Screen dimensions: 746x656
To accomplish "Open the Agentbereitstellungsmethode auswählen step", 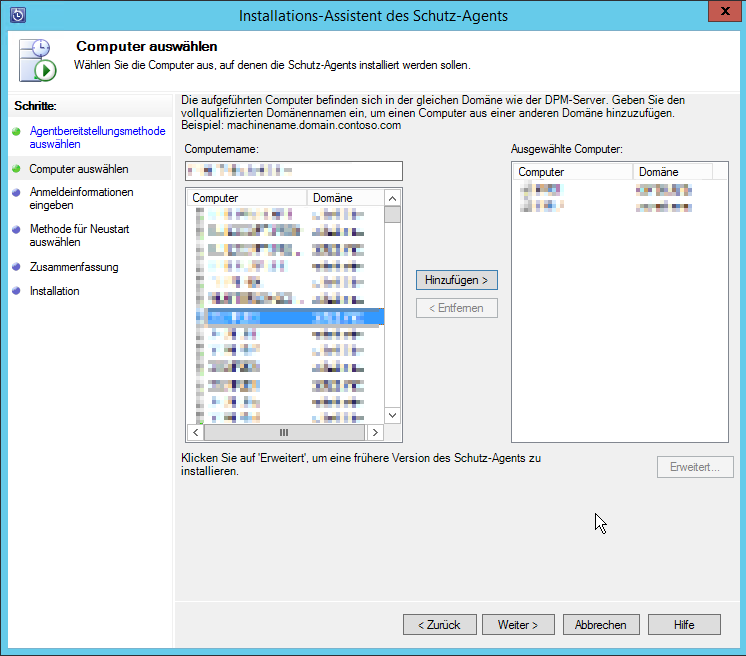I will 96,137.
